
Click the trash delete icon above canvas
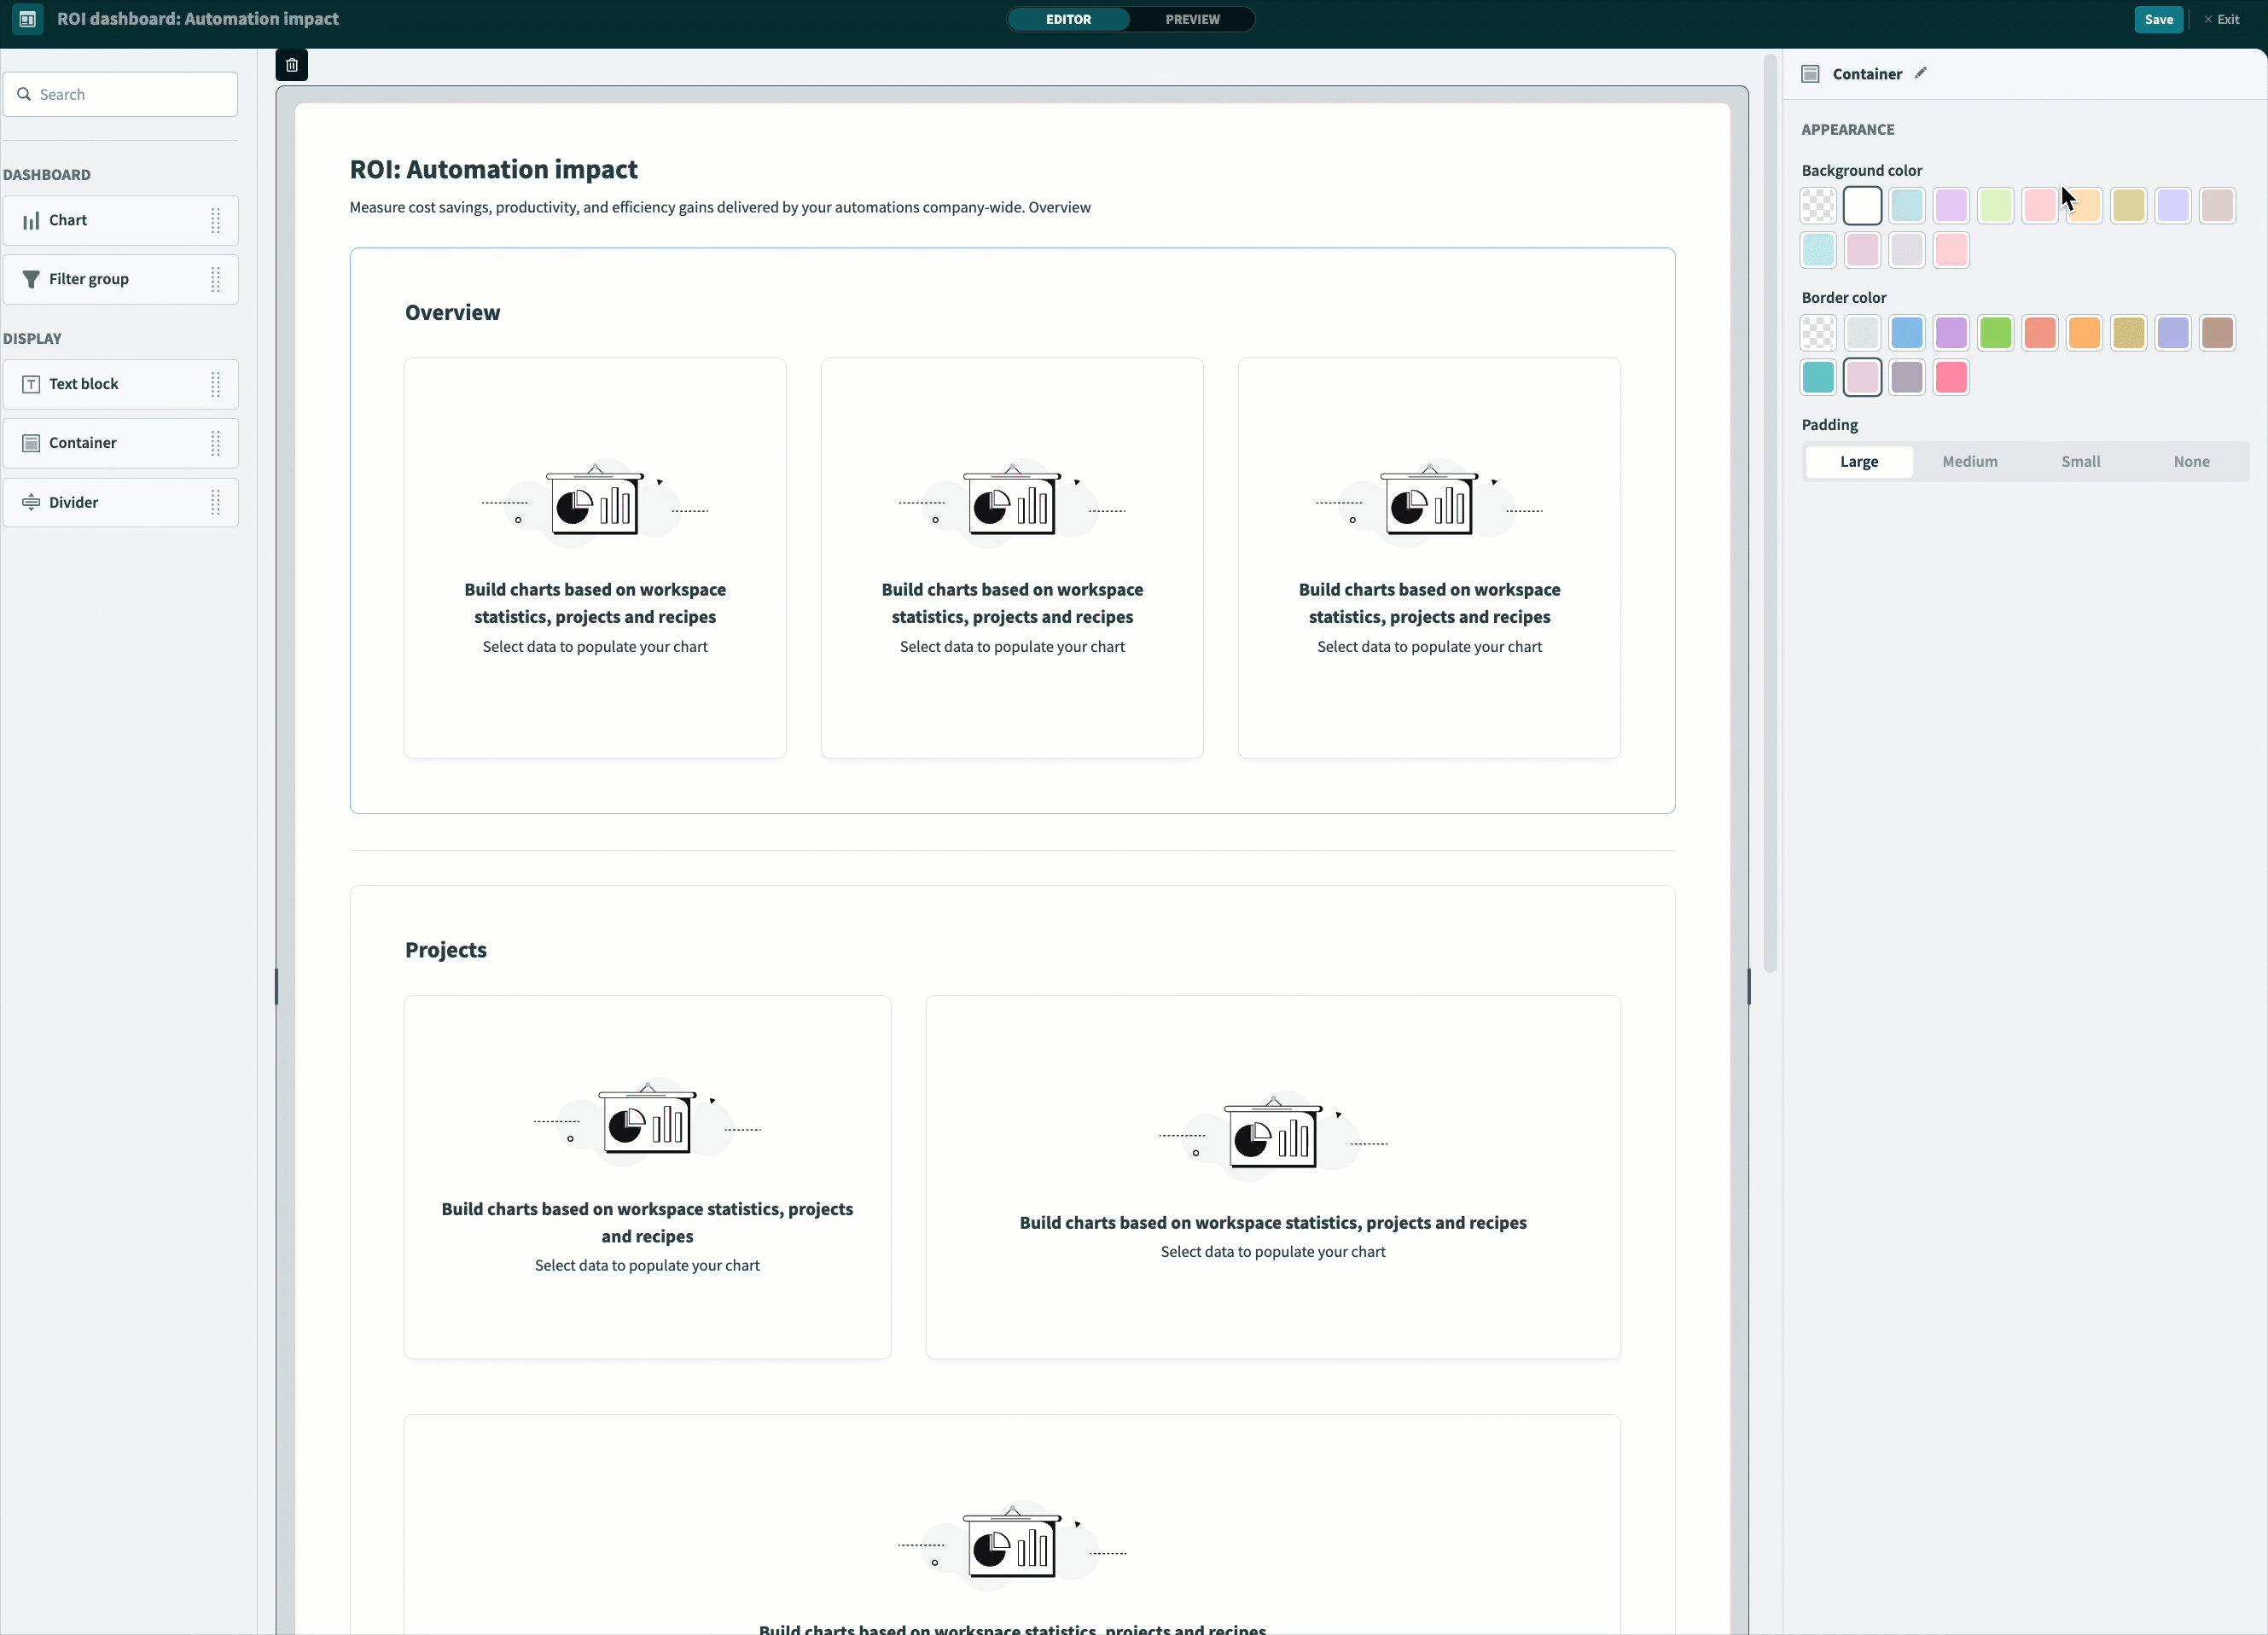pyautogui.click(x=292, y=65)
